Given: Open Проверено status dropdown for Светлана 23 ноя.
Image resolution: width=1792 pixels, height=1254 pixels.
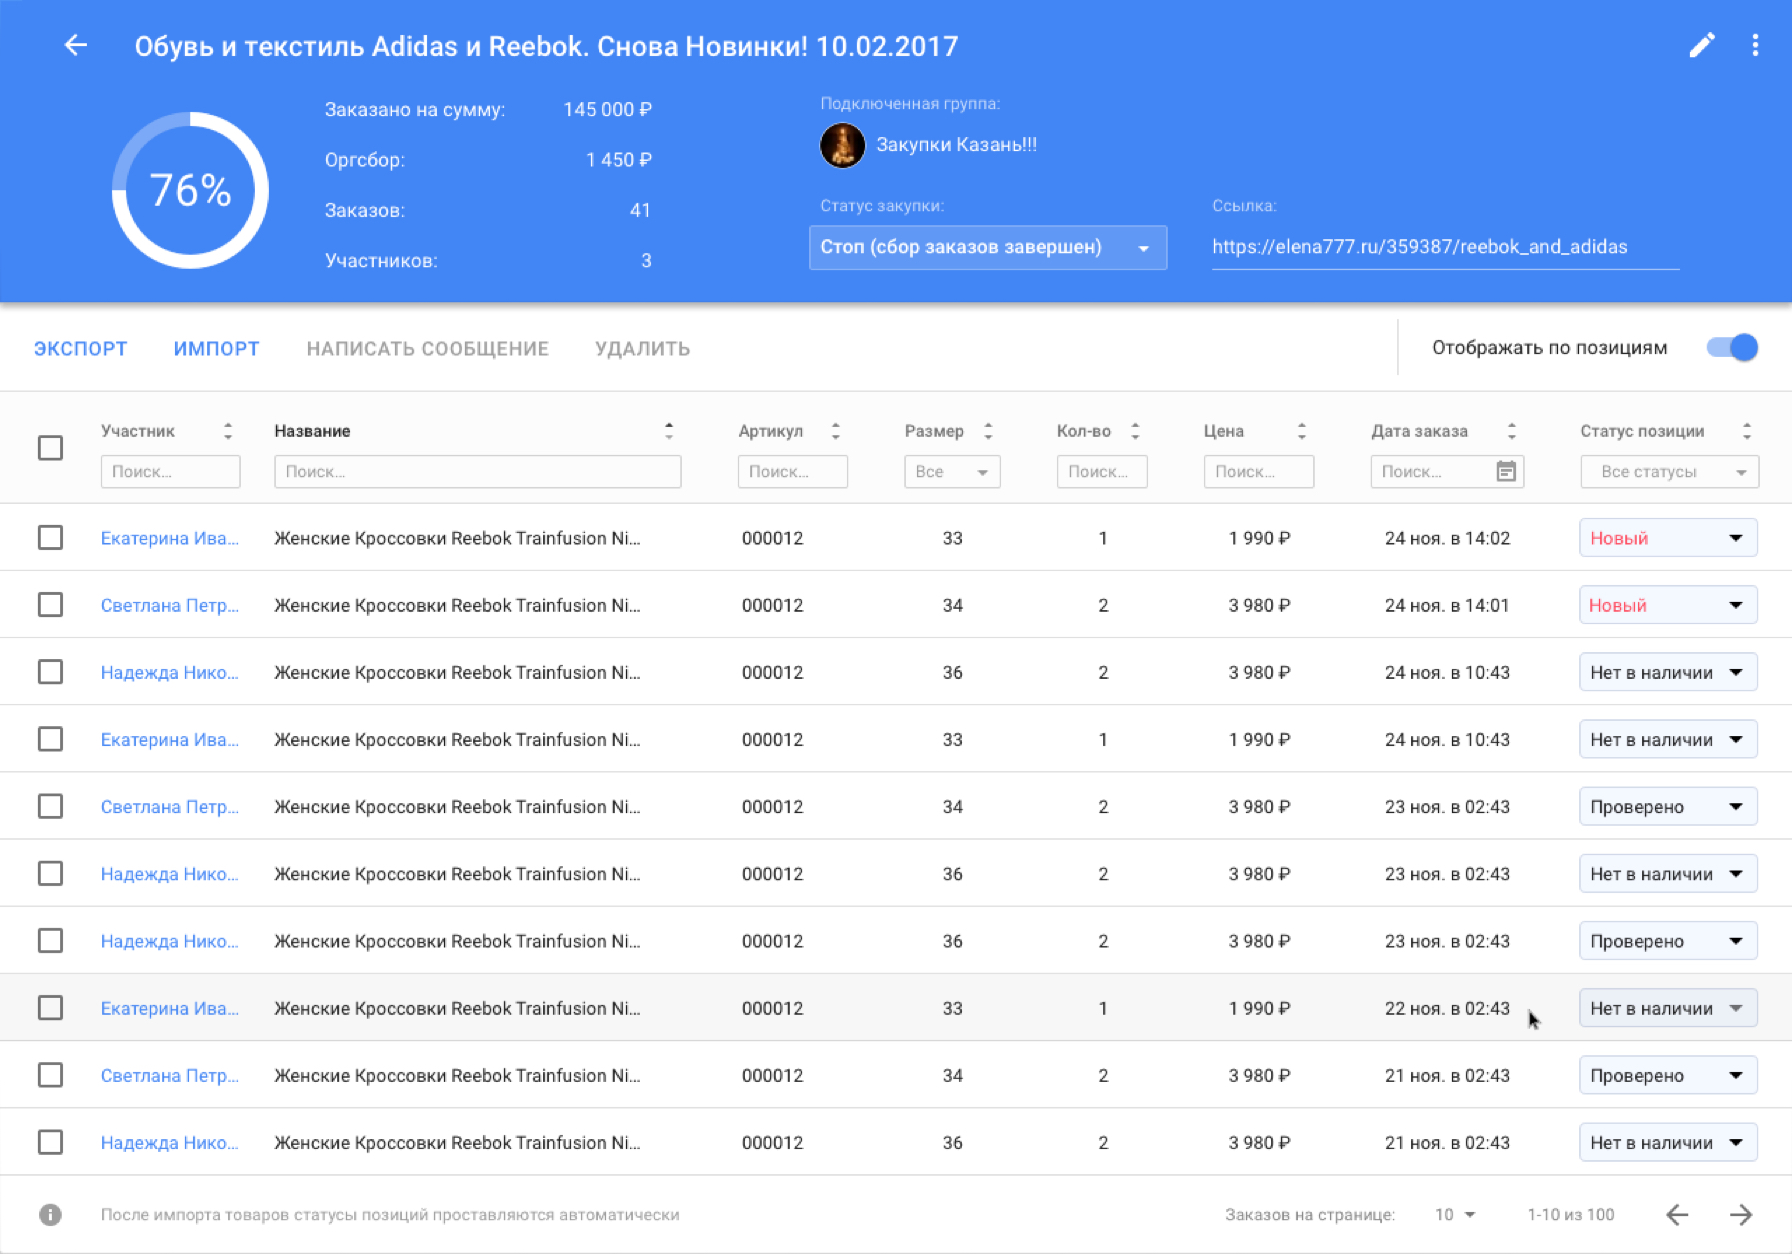Looking at the screenshot, I should 1668,806.
